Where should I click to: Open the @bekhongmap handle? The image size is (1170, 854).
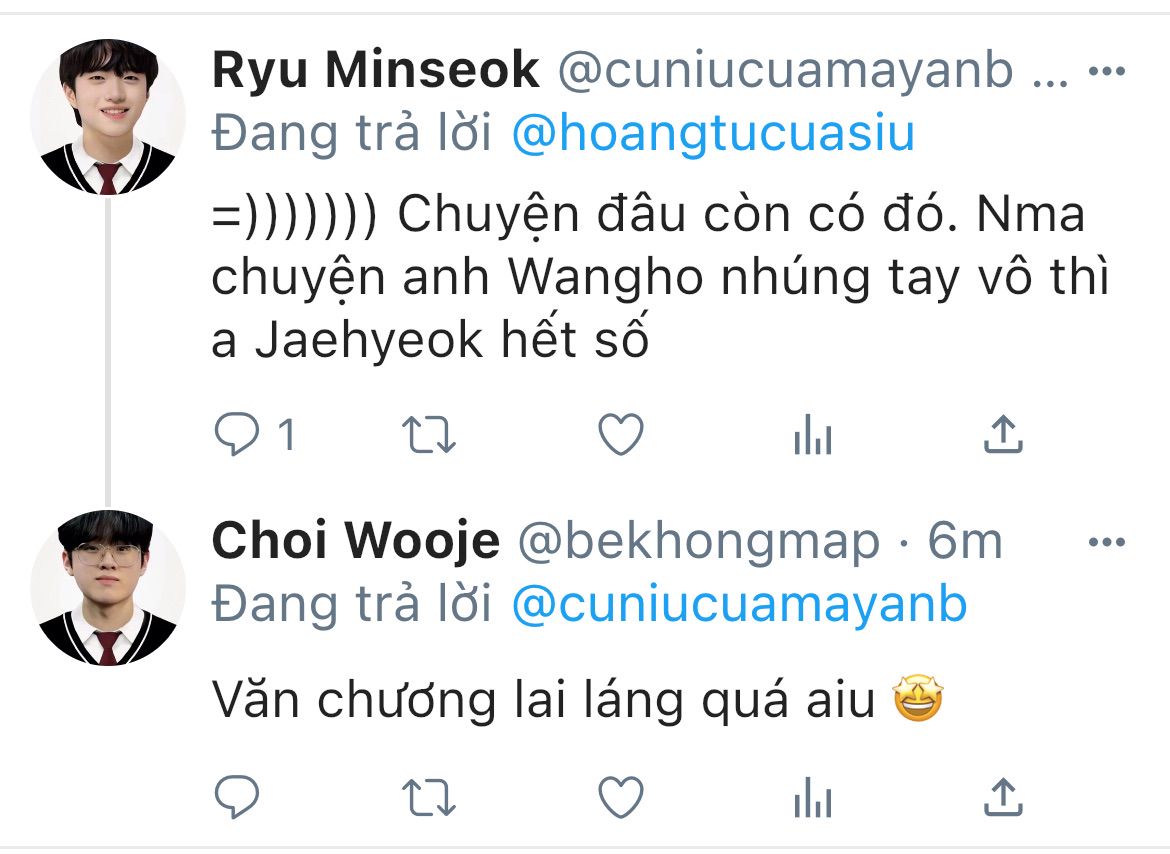click(699, 542)
